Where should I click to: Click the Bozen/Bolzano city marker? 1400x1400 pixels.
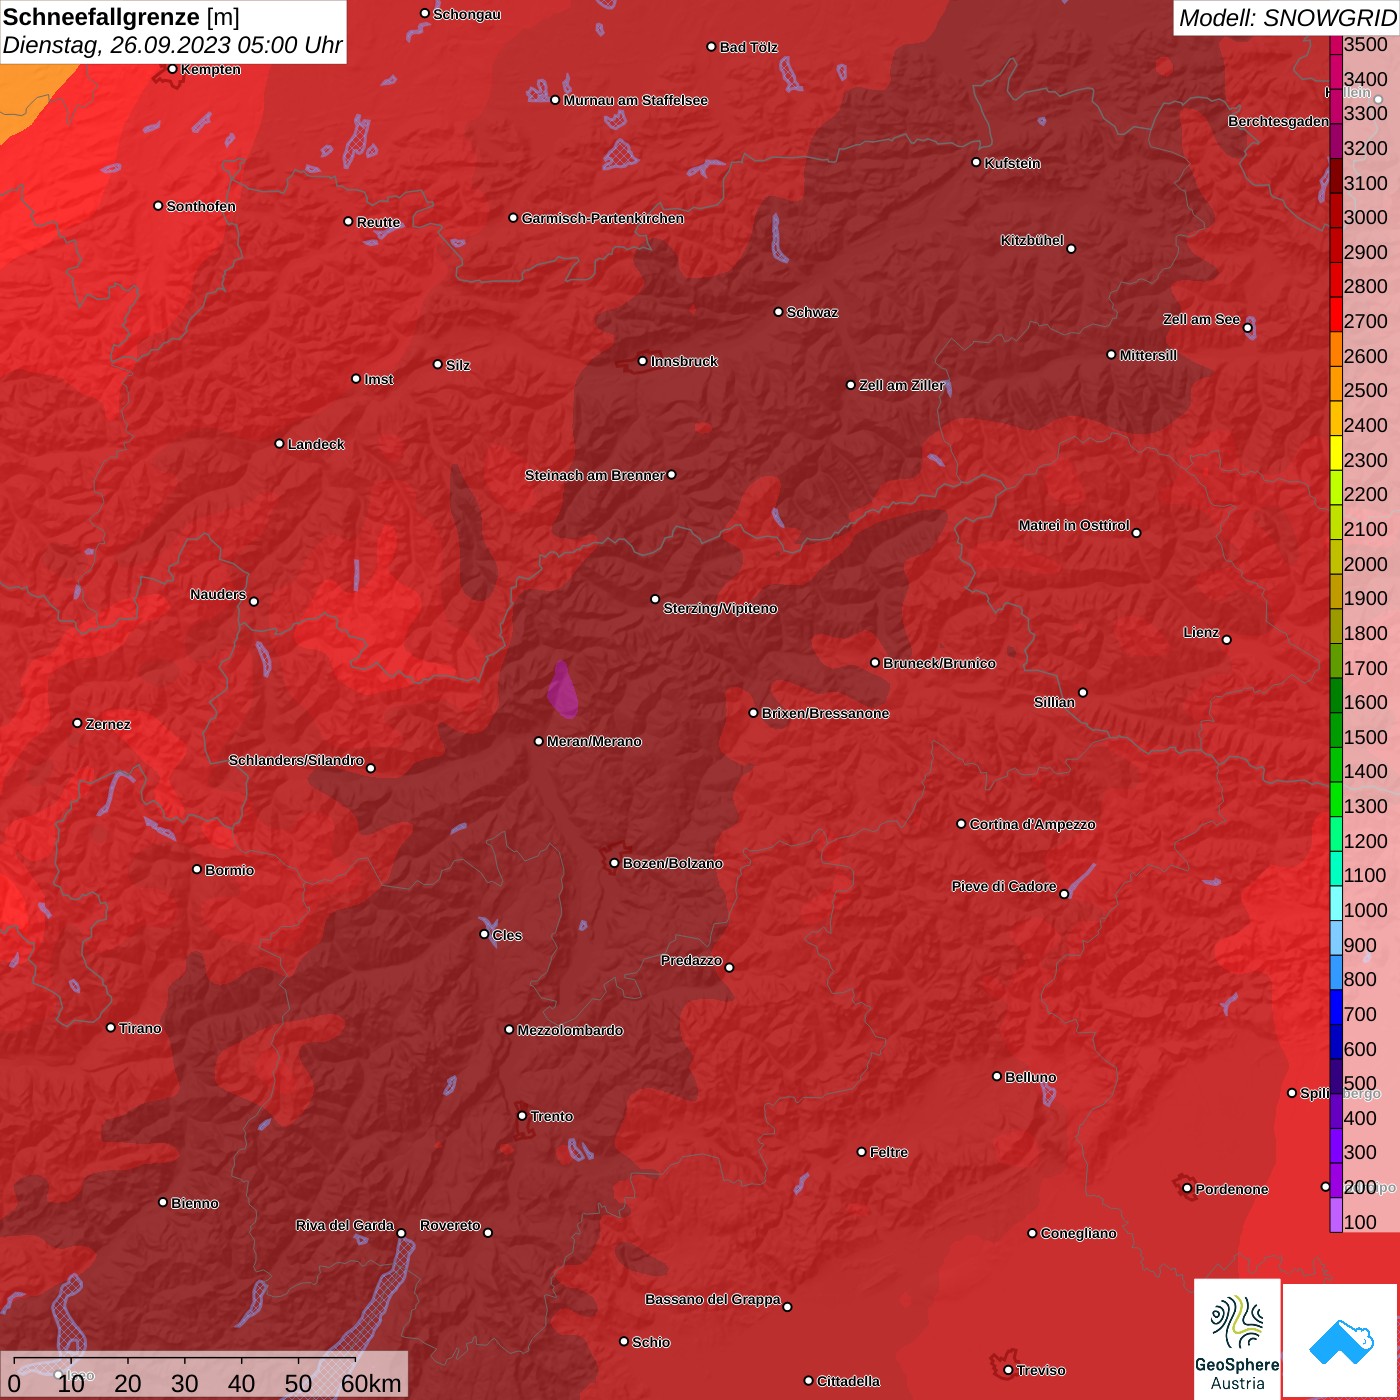pyautogui.click(x=615, y=863)
